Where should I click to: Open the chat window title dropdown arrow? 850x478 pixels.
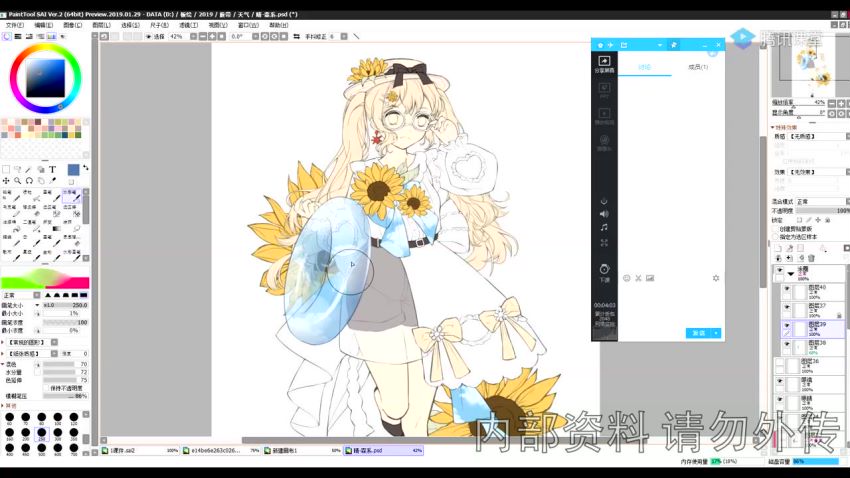660,45
